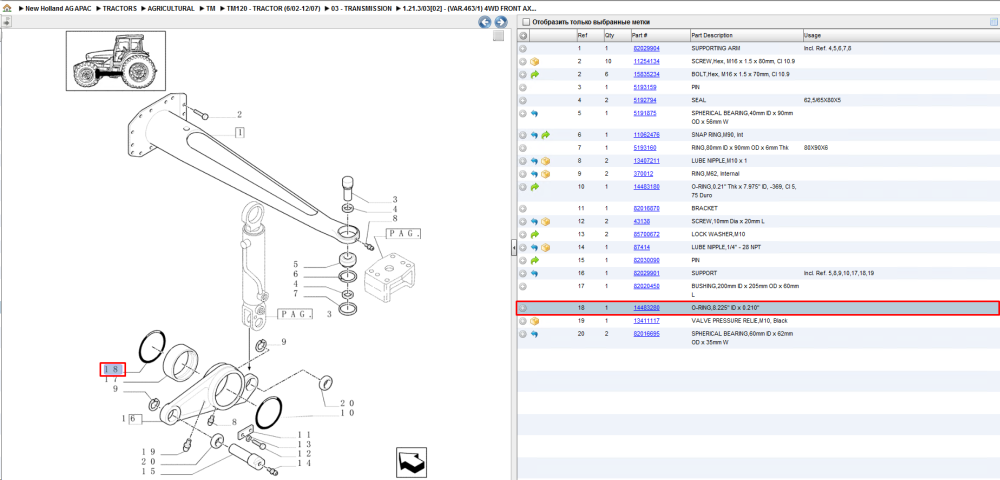Image resolution: width=1000 pixels, height=480 pixels.
Task: Select 'Incl. Ref. 5,8,9,10,17,18,19' usage text
Action: coord(839,273)
